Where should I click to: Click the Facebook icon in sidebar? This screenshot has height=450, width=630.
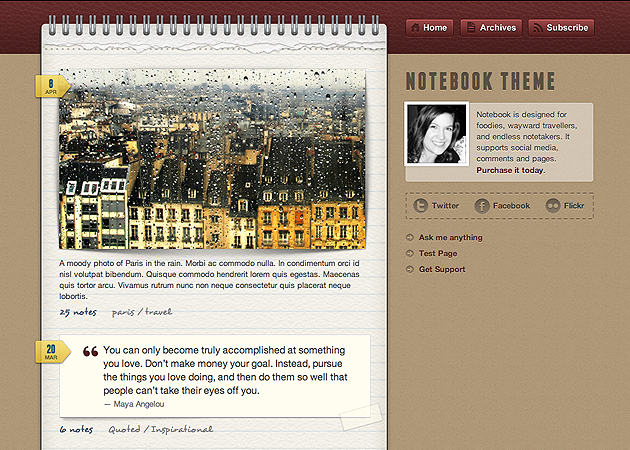(x=482, y=206)
